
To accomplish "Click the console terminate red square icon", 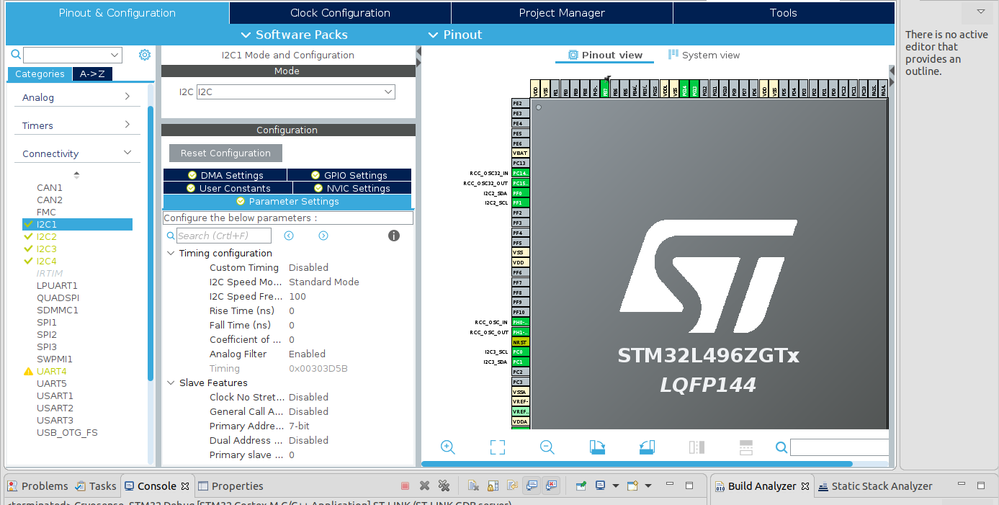I will point(405,486).
